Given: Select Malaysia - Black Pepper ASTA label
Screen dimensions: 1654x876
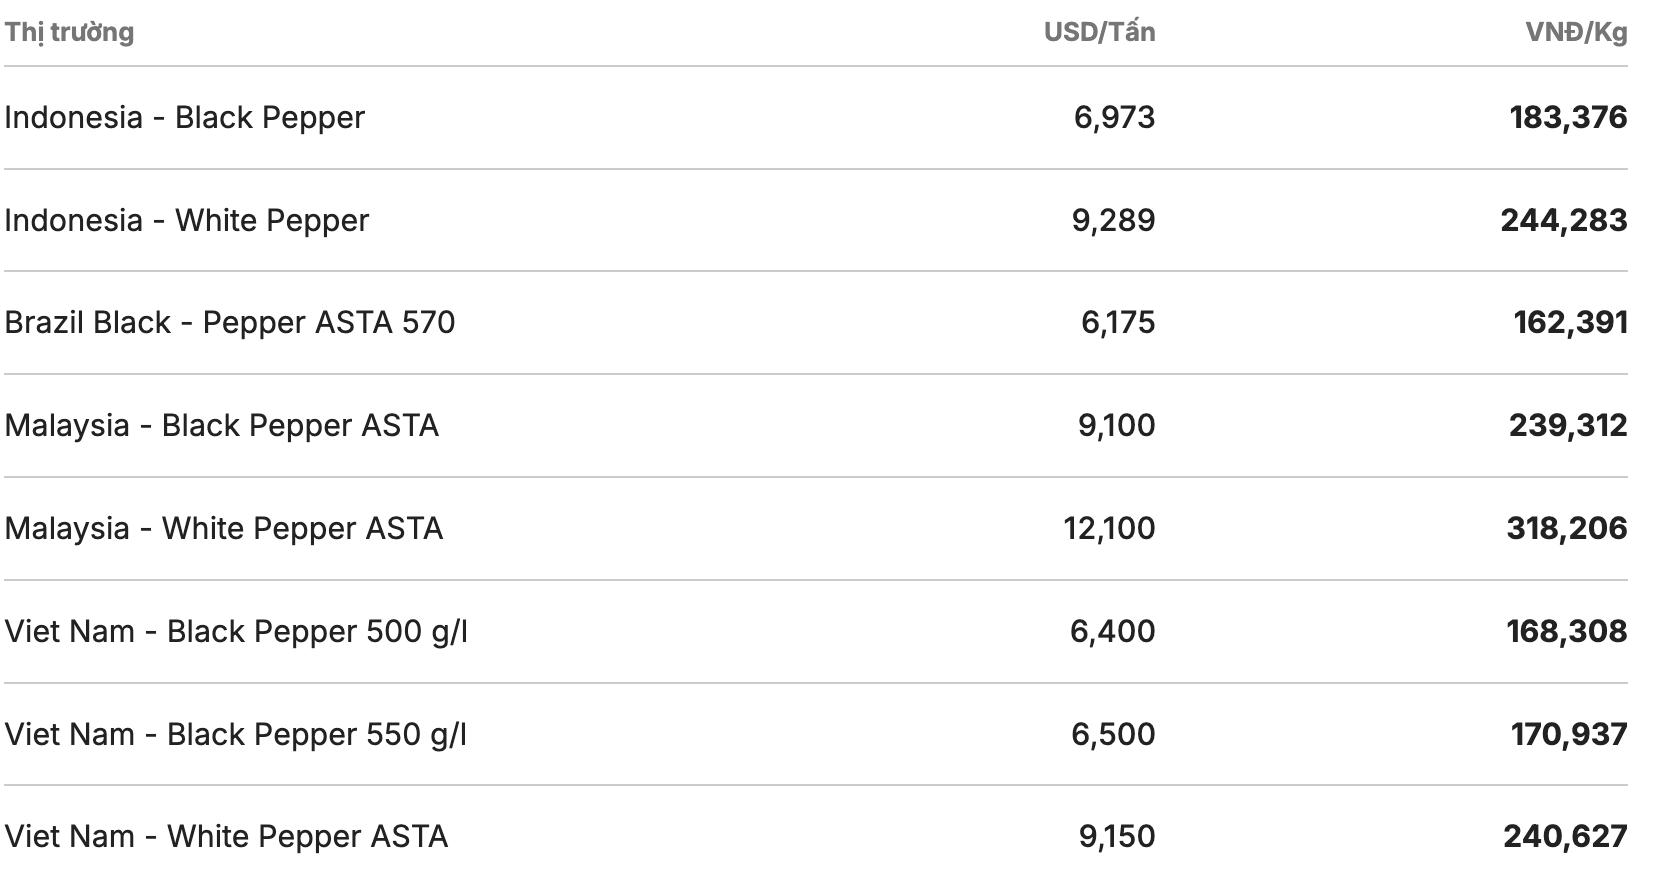Looking at the screenshot, I should tap(222, 425).
